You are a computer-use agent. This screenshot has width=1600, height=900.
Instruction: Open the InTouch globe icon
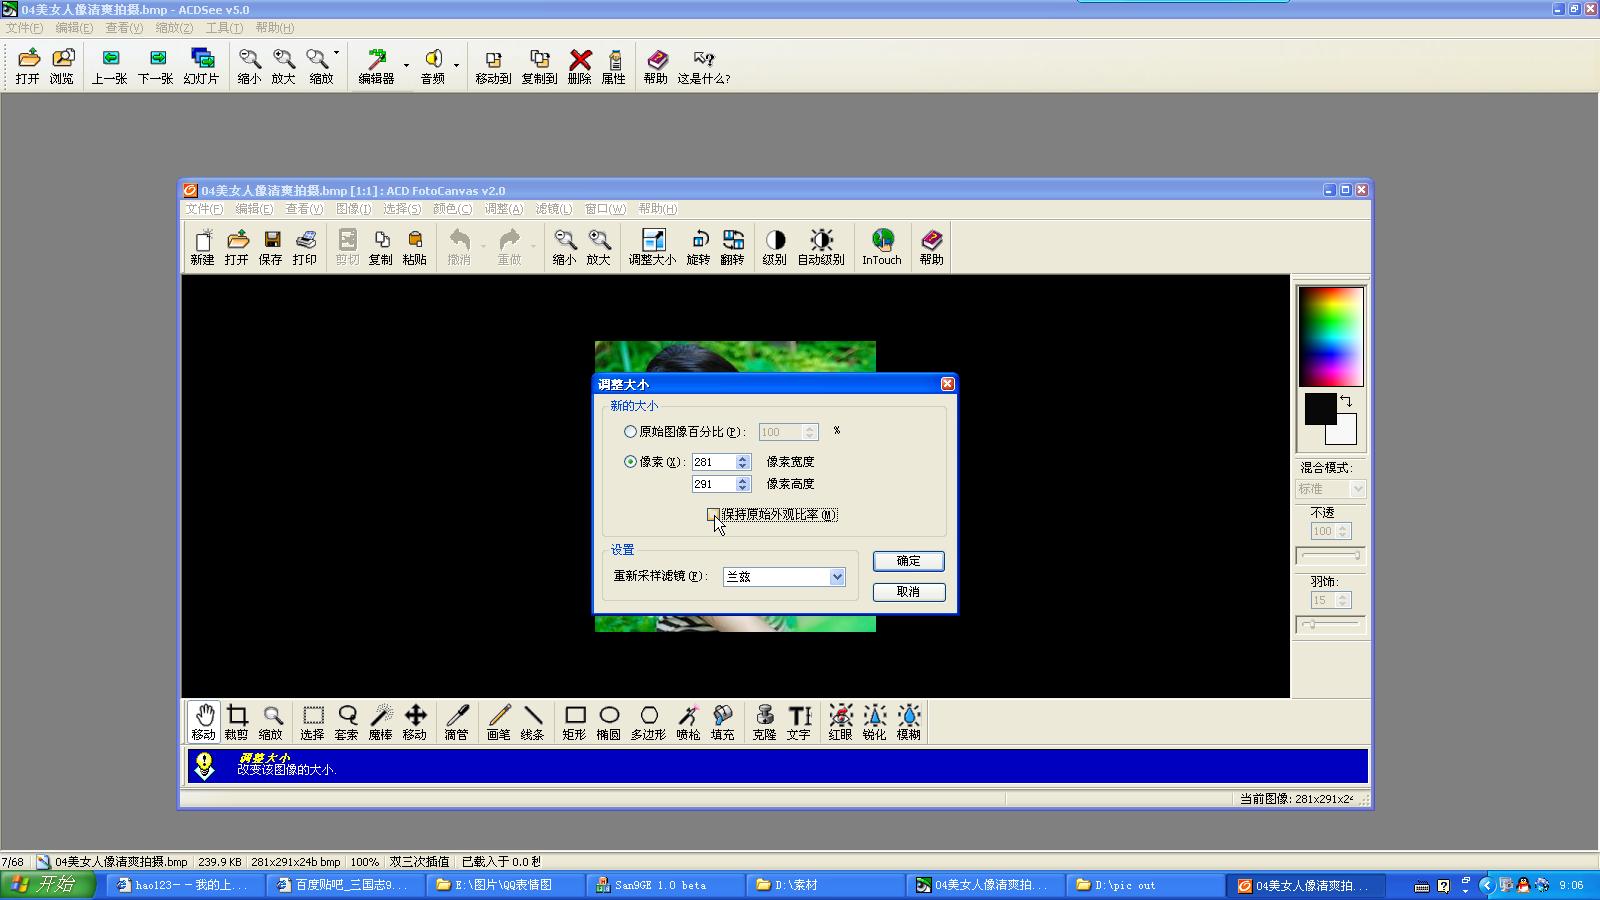click(882, 246)
